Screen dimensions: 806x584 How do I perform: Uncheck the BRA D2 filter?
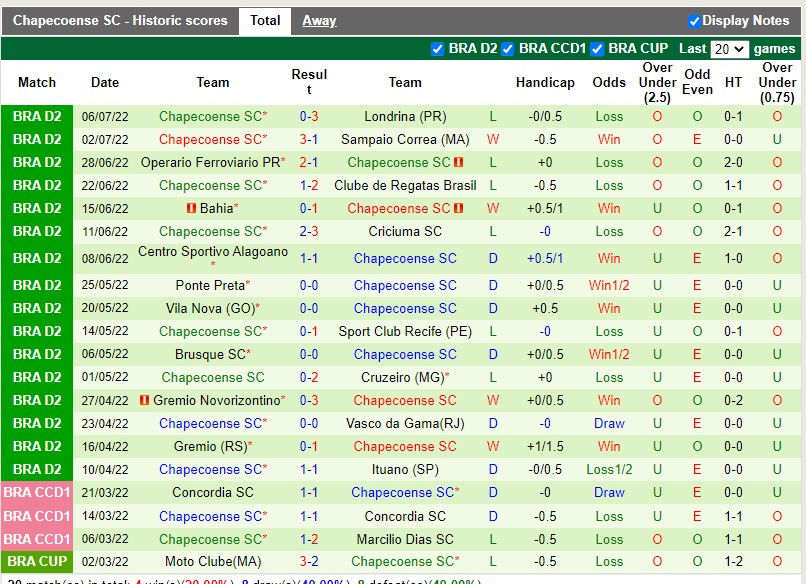click(x=437, y=48)
